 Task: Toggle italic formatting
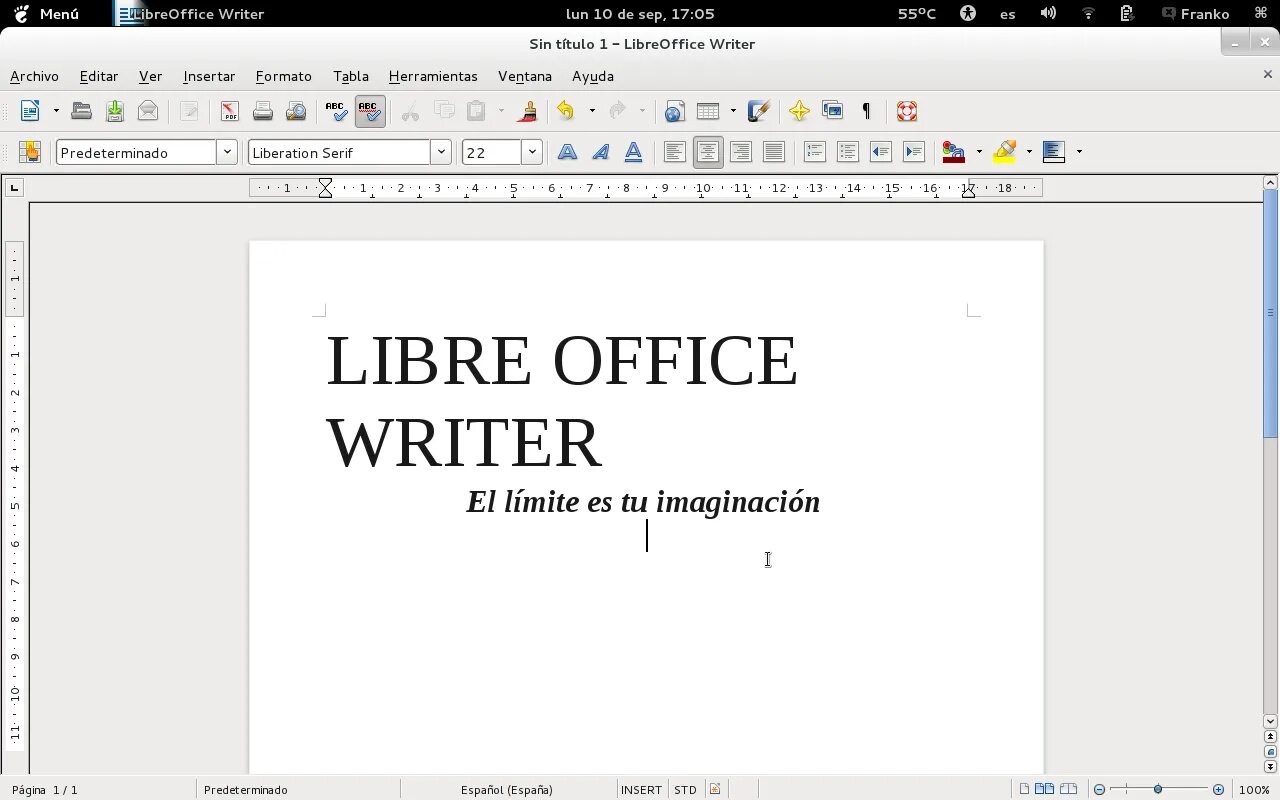(x=600, y=152)
